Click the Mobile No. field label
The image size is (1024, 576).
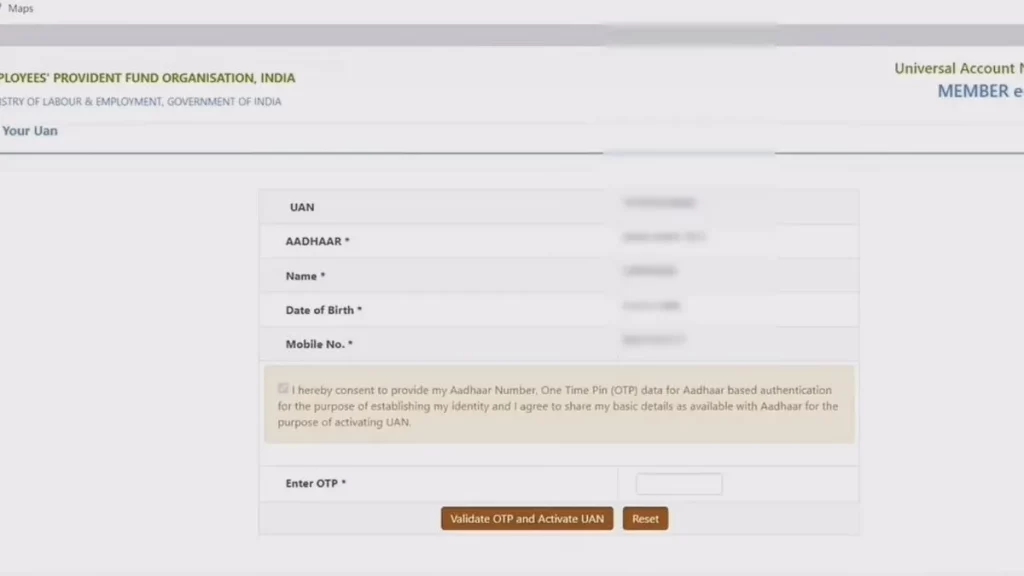(319, 344)
